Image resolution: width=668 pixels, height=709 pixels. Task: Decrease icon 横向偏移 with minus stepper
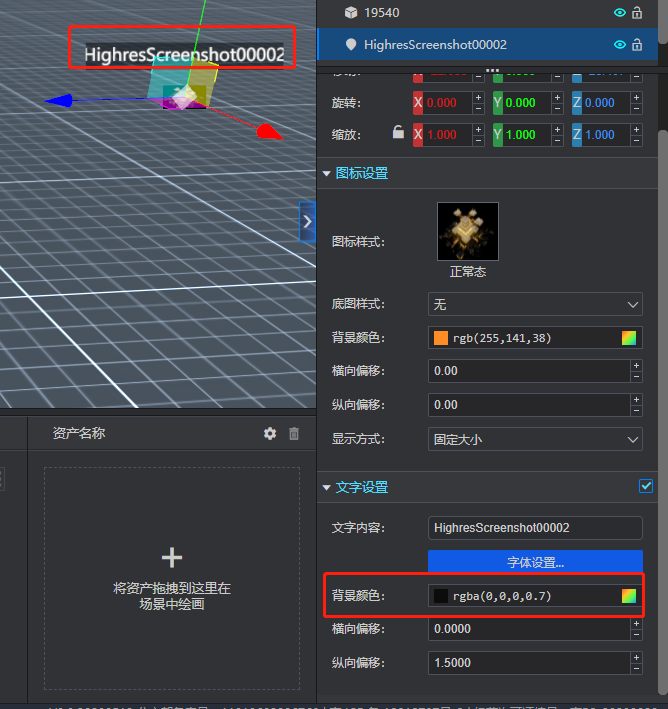tap(636, 377)
